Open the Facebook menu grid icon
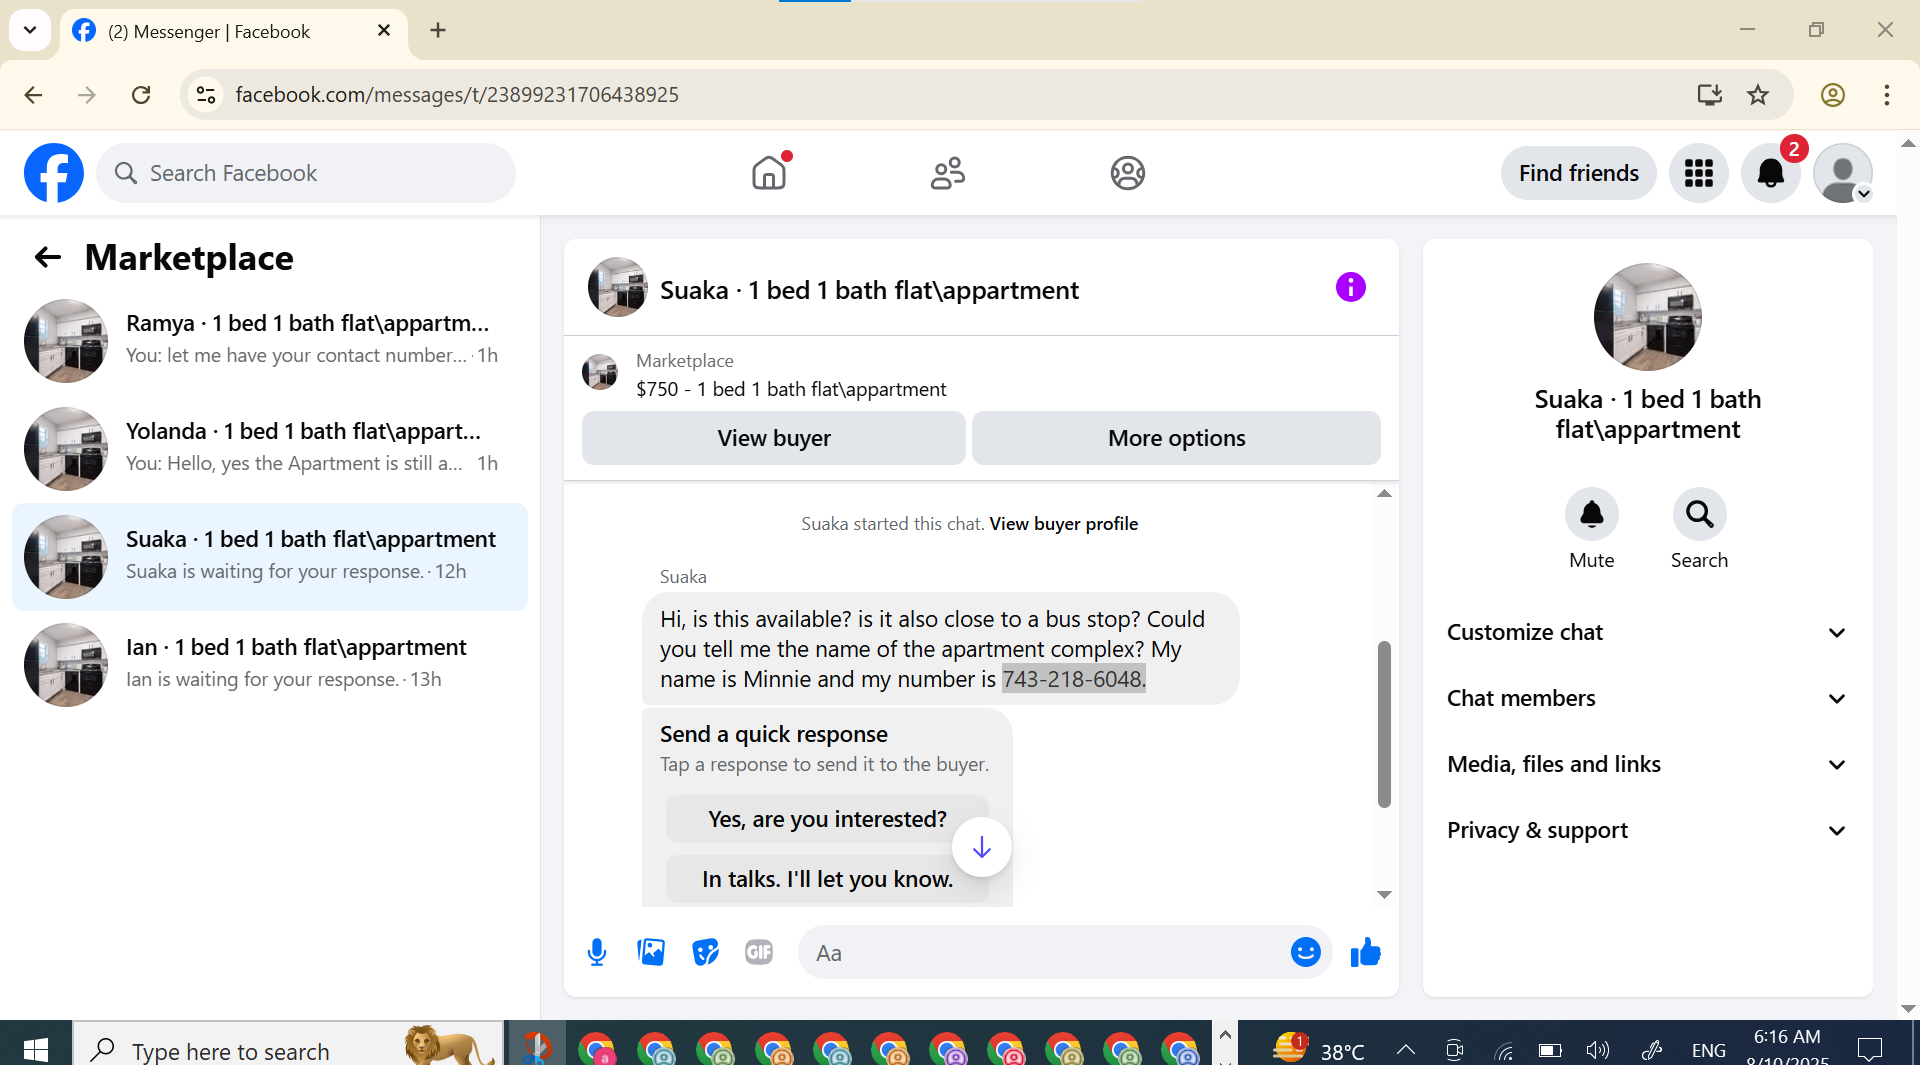 click(1698, 173)
